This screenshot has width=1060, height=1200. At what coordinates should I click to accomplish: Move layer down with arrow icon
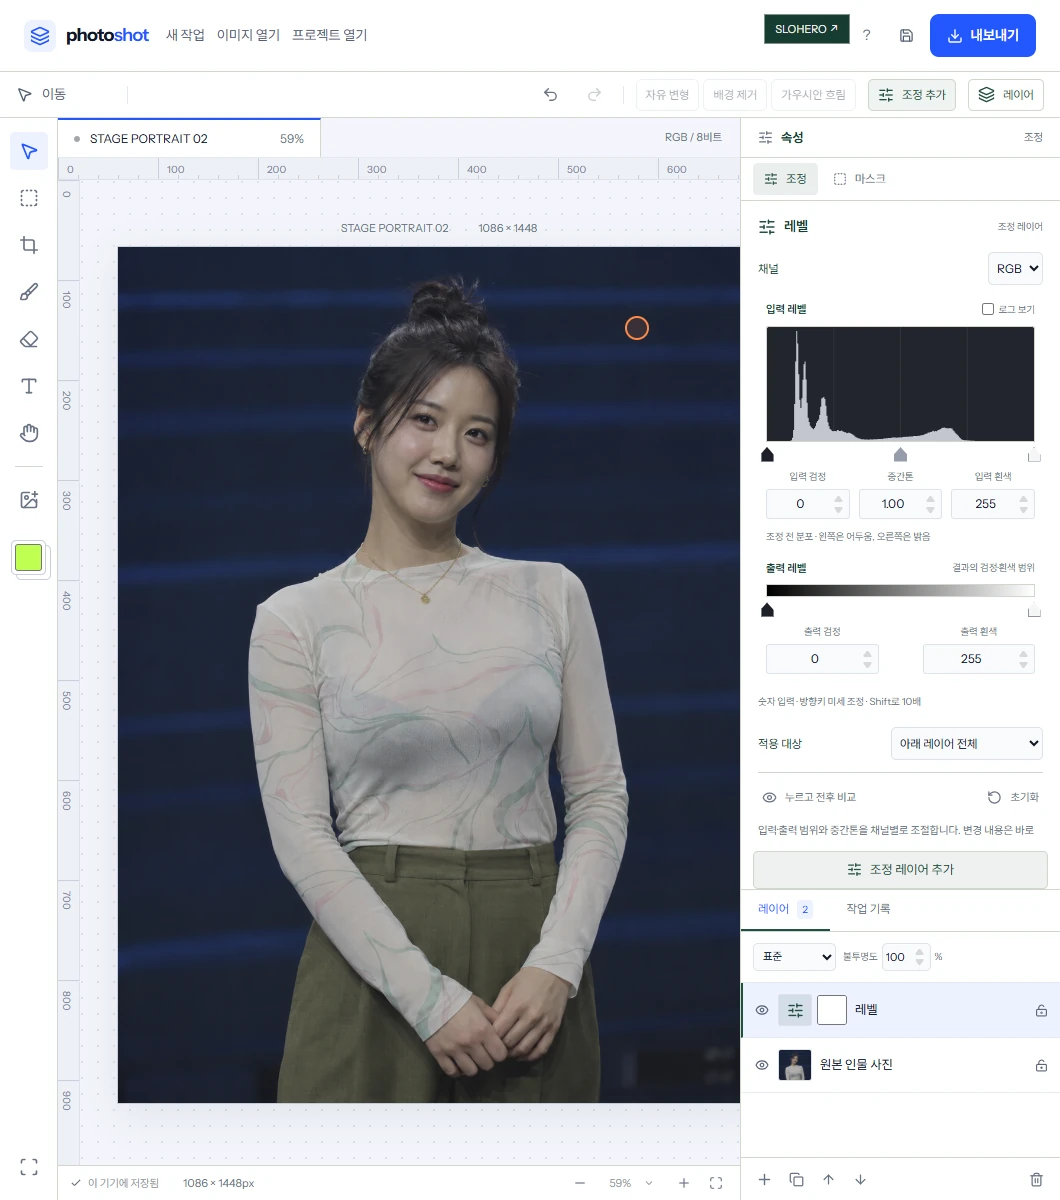pyautogui.click(x=860, y=1180)
